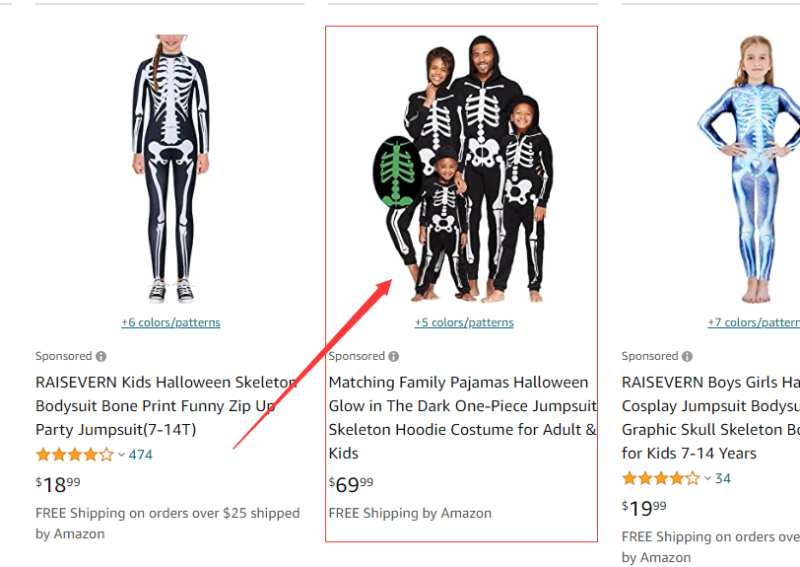Open the +6 colors/patterns link
The width and height of the screenshot is (800, 567).
click(x=171, y=322)
